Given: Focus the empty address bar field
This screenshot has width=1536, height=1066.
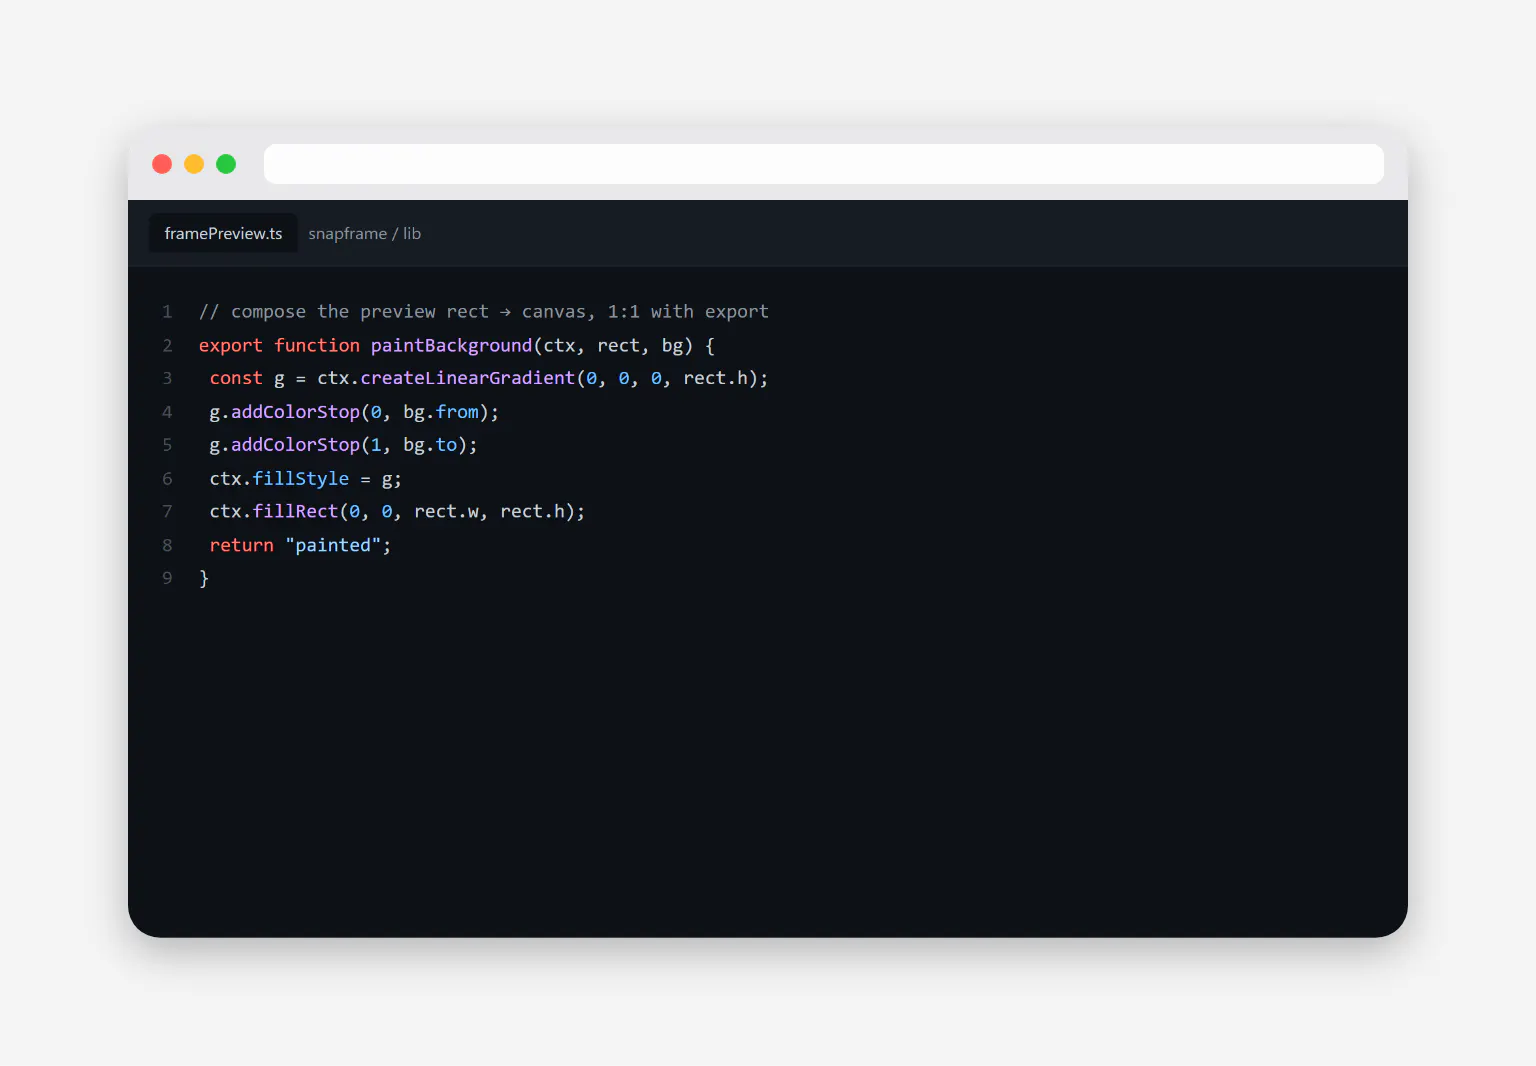Looking at the screenshot, I should 824,164.
